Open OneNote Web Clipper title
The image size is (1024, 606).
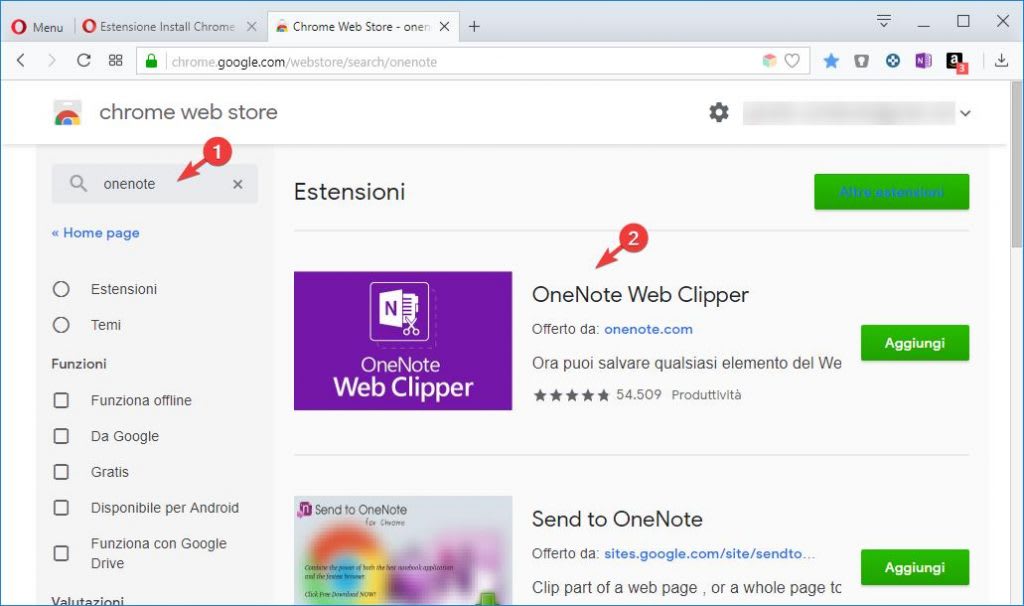pyautogui.click(x=640, y=295)
